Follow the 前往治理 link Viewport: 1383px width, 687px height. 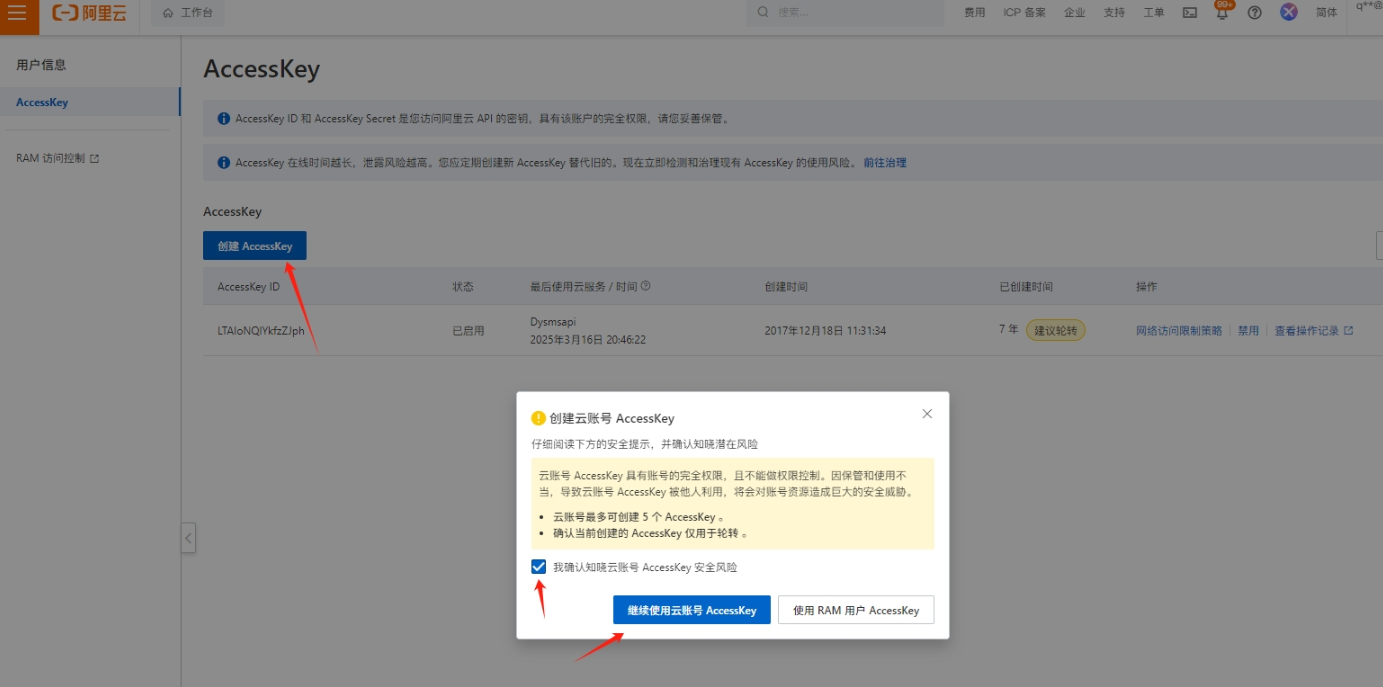pyautogui.click(x=885, y=162)
